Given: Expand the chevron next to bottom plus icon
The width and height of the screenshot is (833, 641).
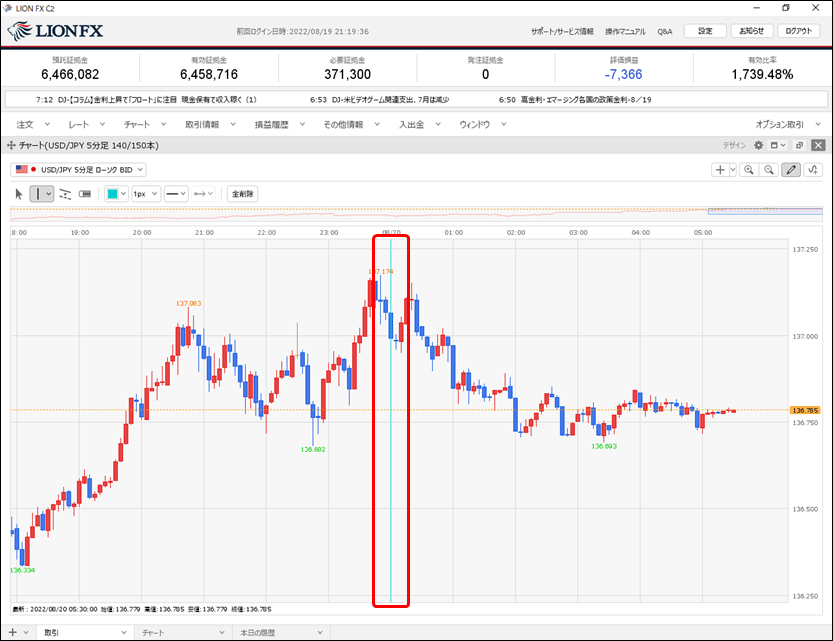Looking at the screenshot, I should point(26,633).
